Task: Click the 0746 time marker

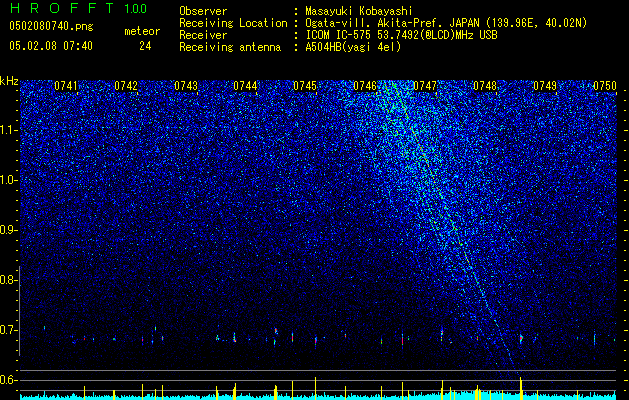Action: (365, 86)
